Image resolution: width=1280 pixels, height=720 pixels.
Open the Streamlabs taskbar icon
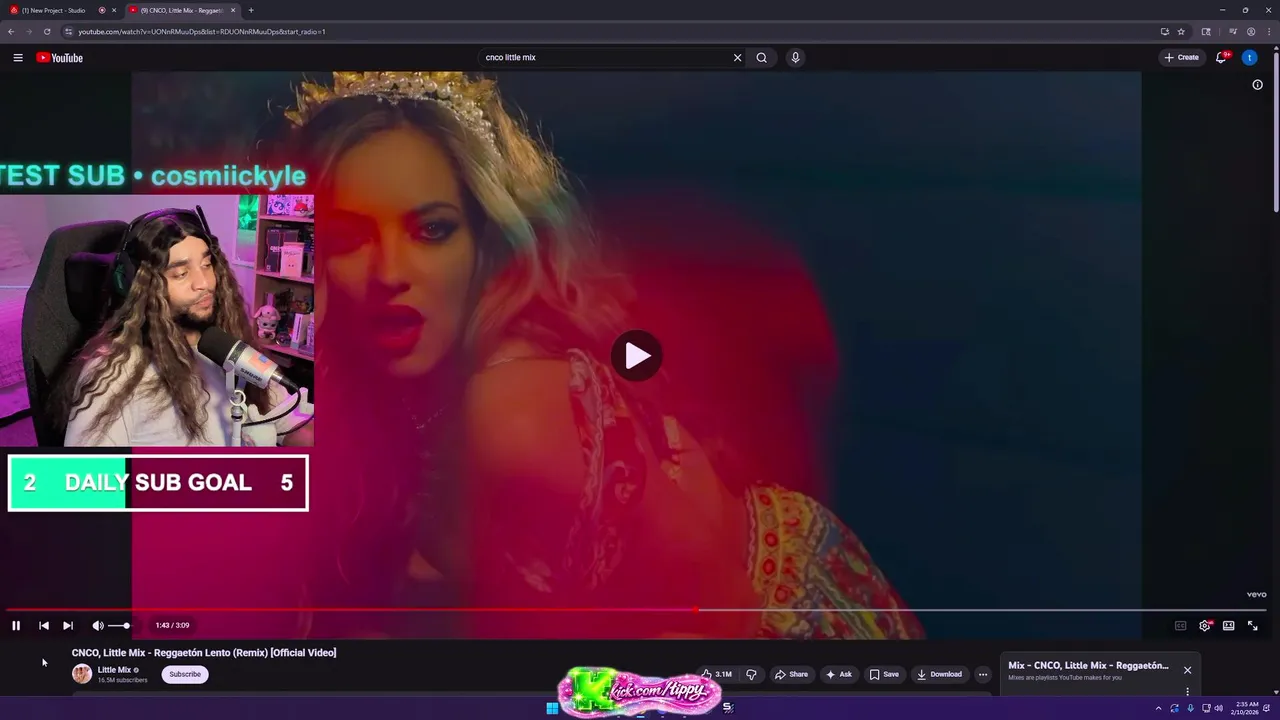click(728, 708)
